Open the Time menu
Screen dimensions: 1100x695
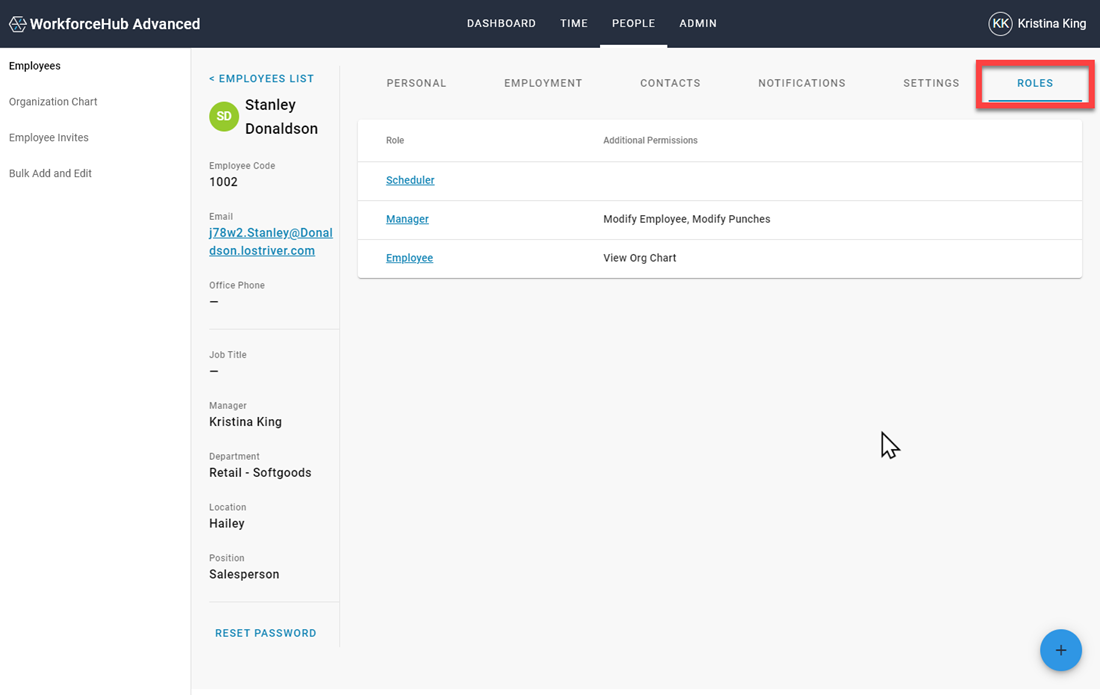(574, 24)
